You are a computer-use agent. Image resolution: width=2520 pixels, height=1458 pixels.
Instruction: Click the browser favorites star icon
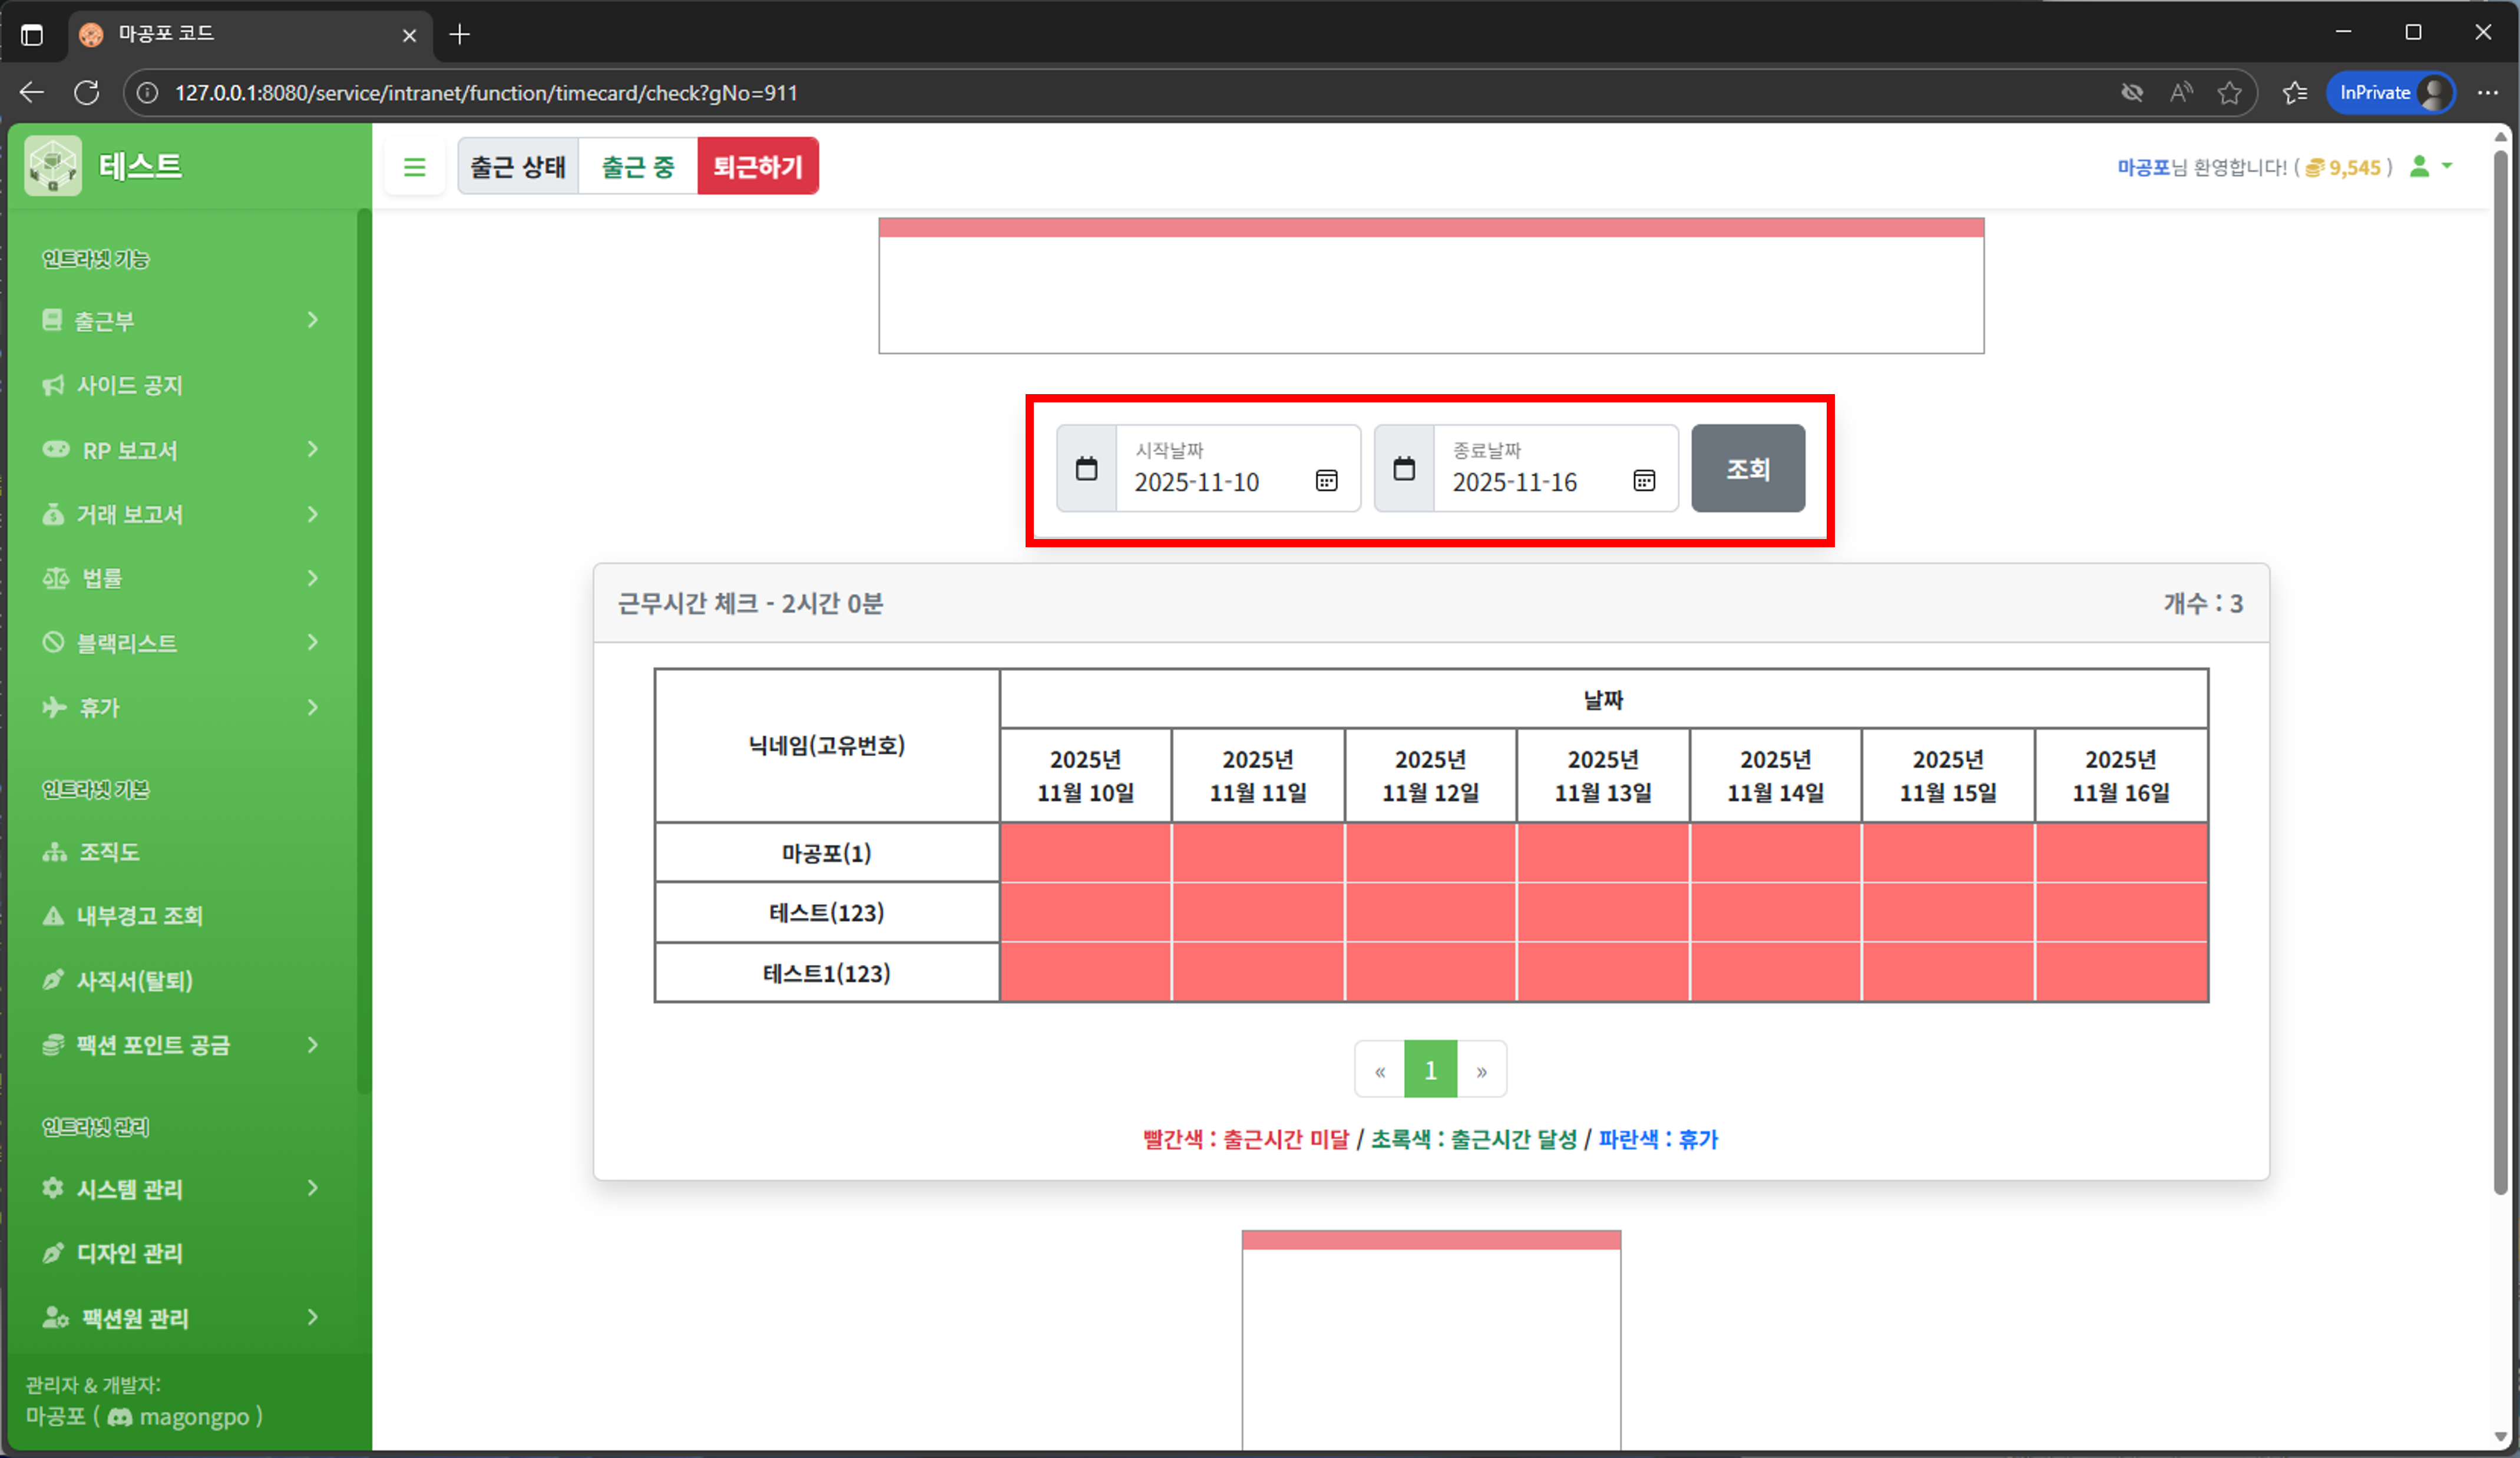2229,93
